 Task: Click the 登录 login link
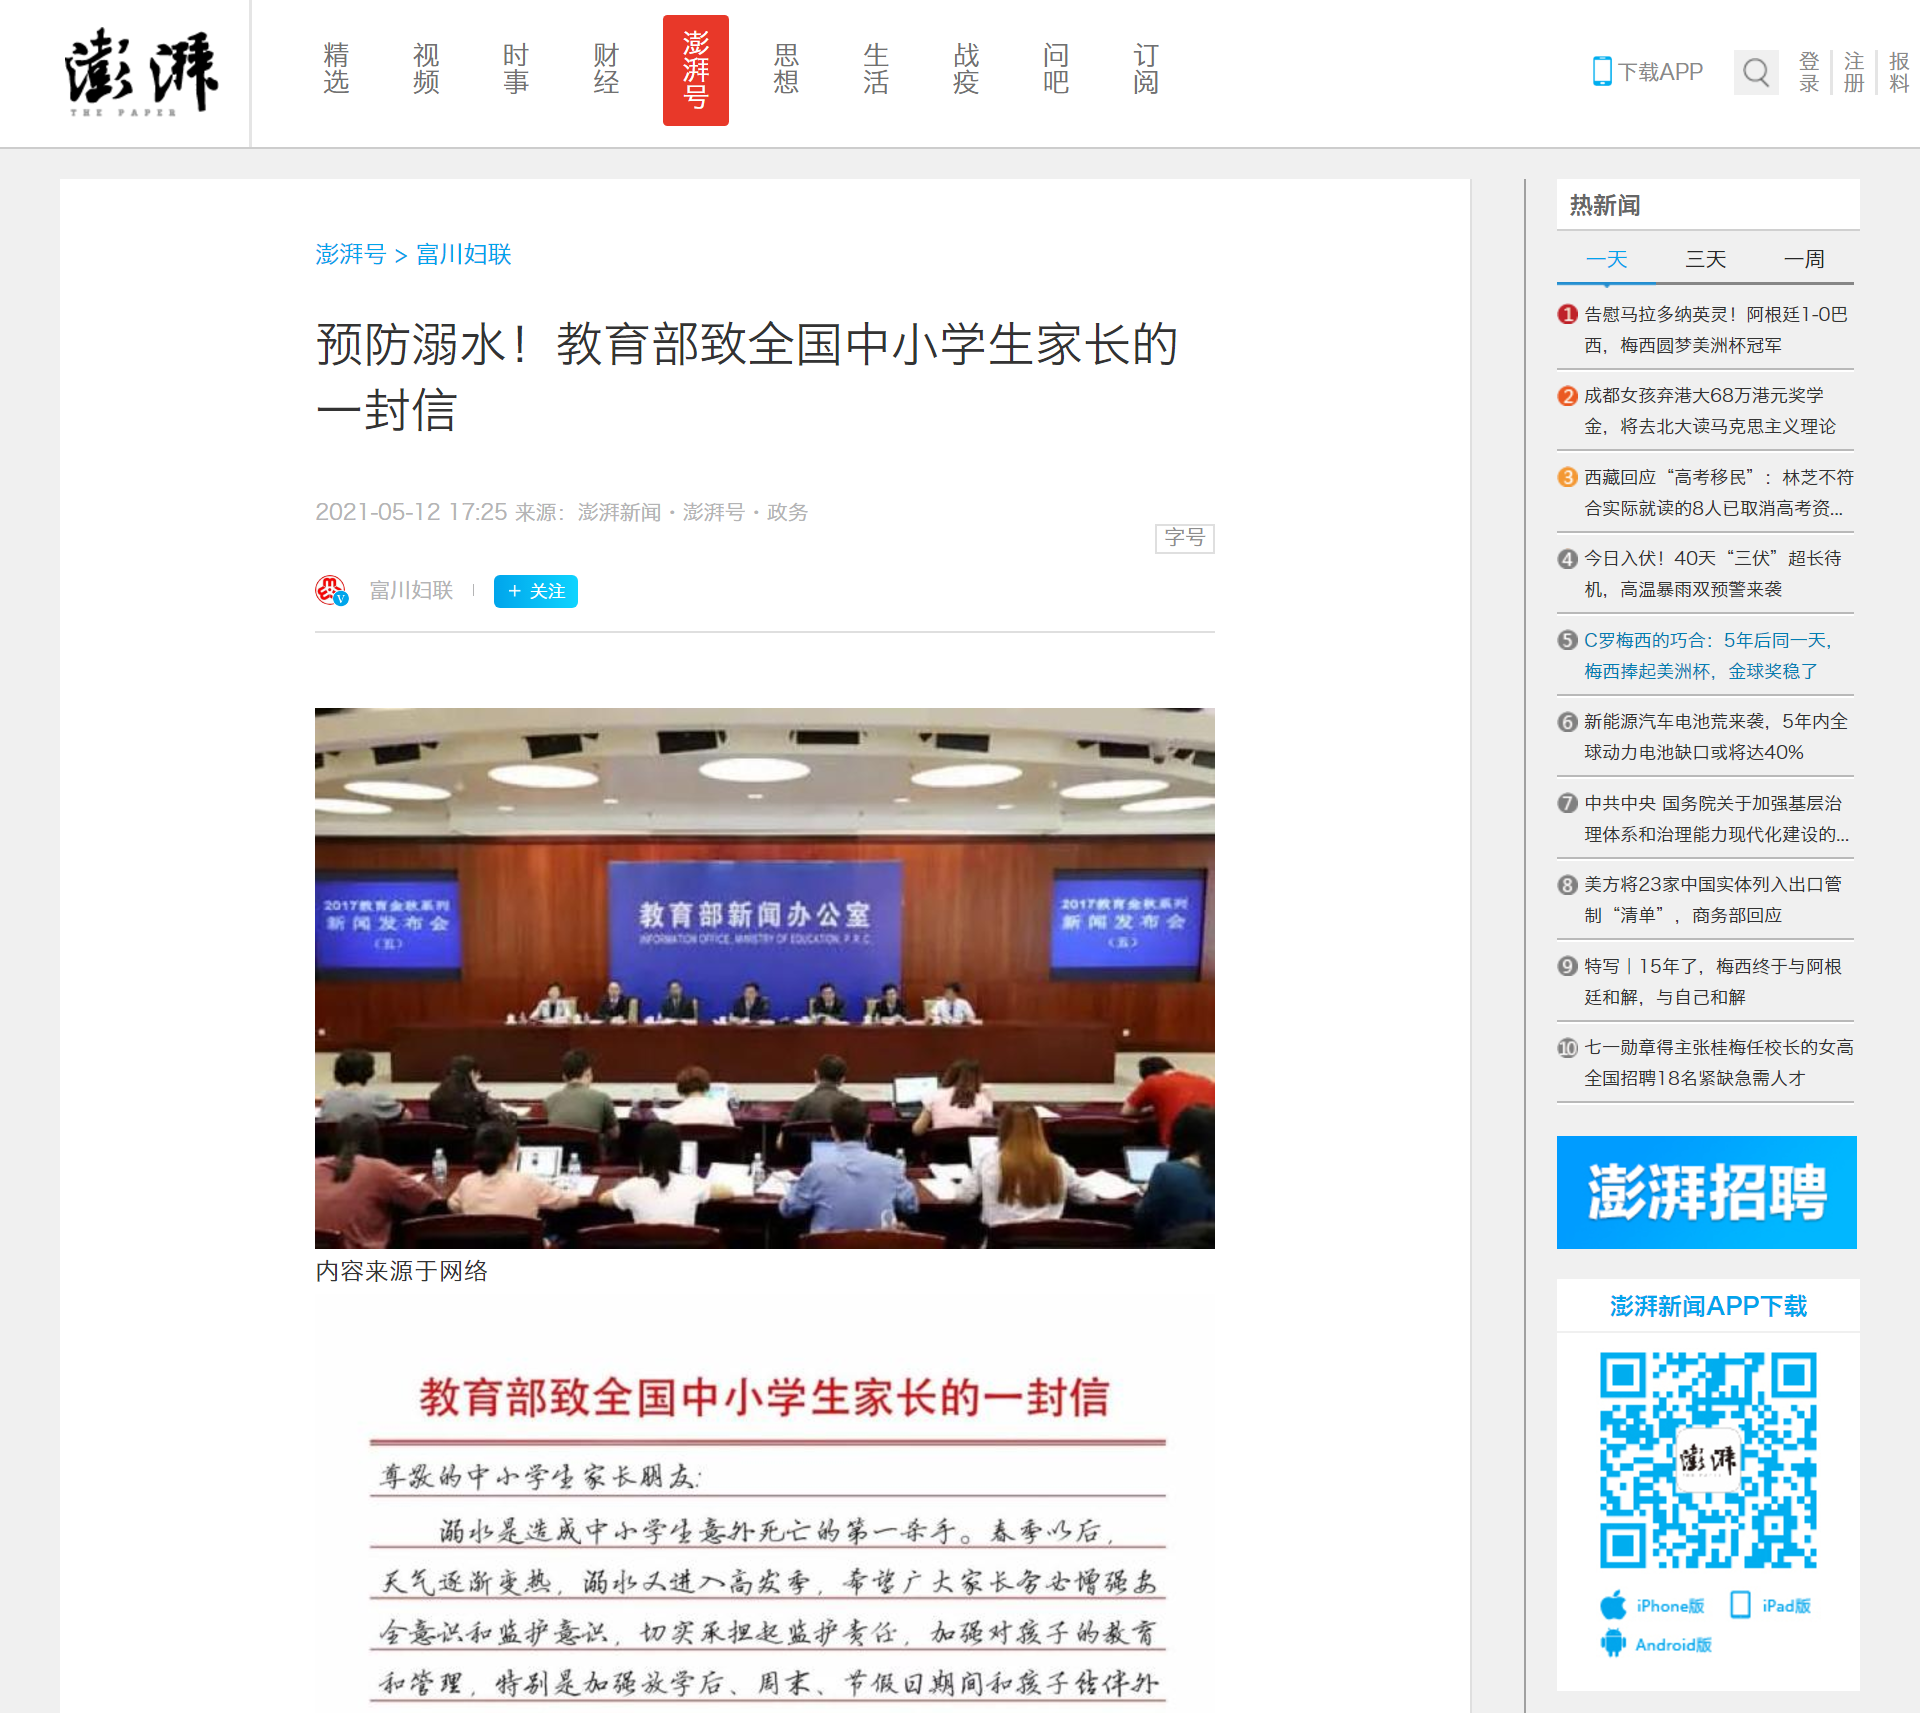[x=1809, y=72]
